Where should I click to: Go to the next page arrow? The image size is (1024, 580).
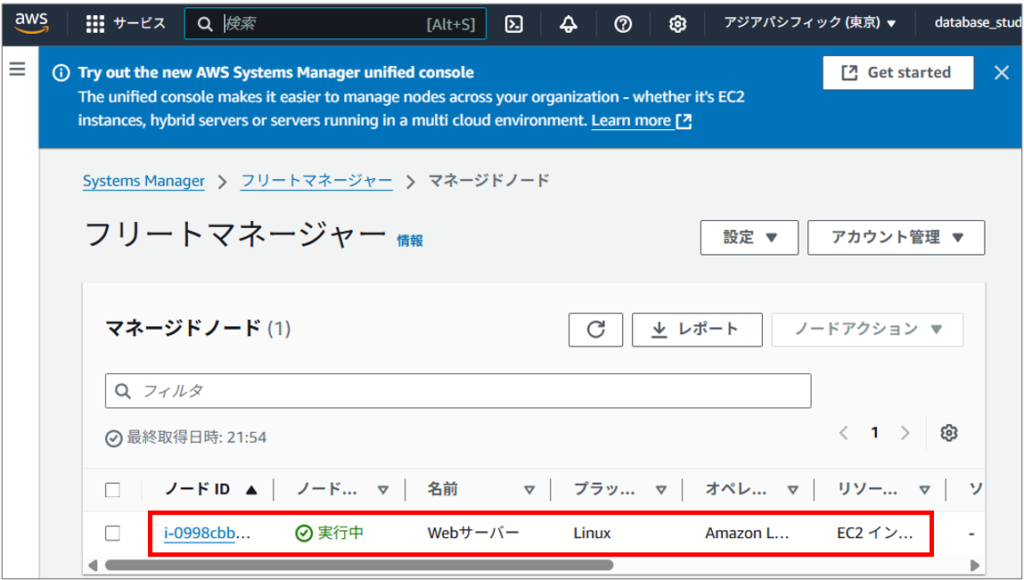(905, 432)
